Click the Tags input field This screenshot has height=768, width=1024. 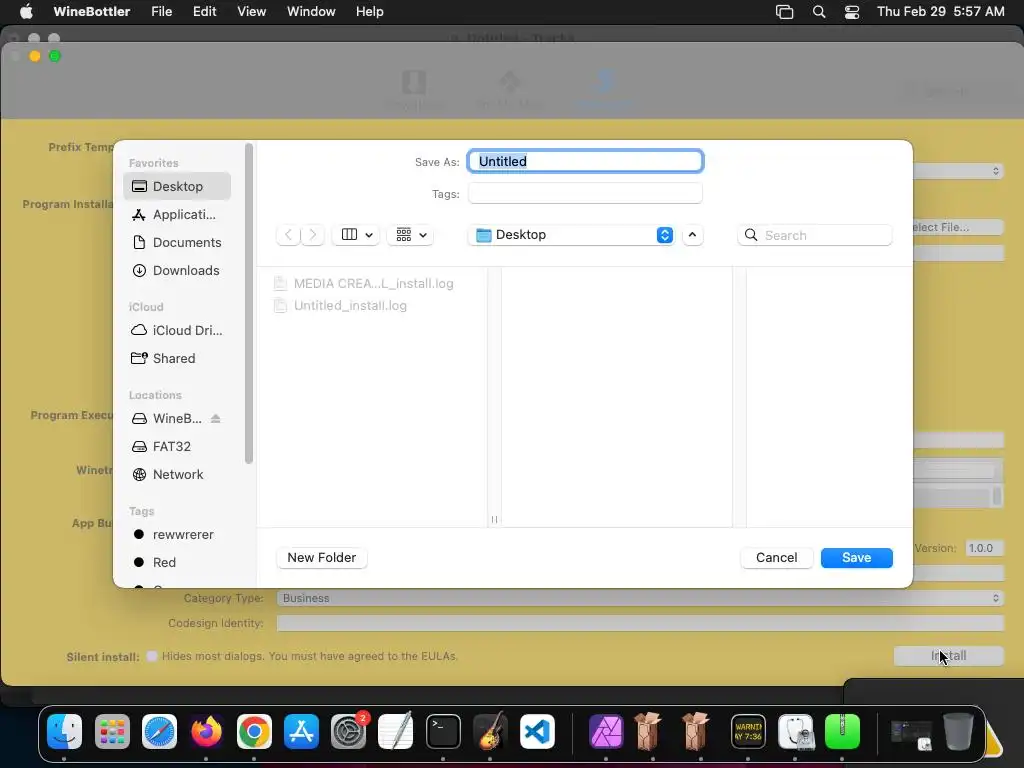(585, 193)
